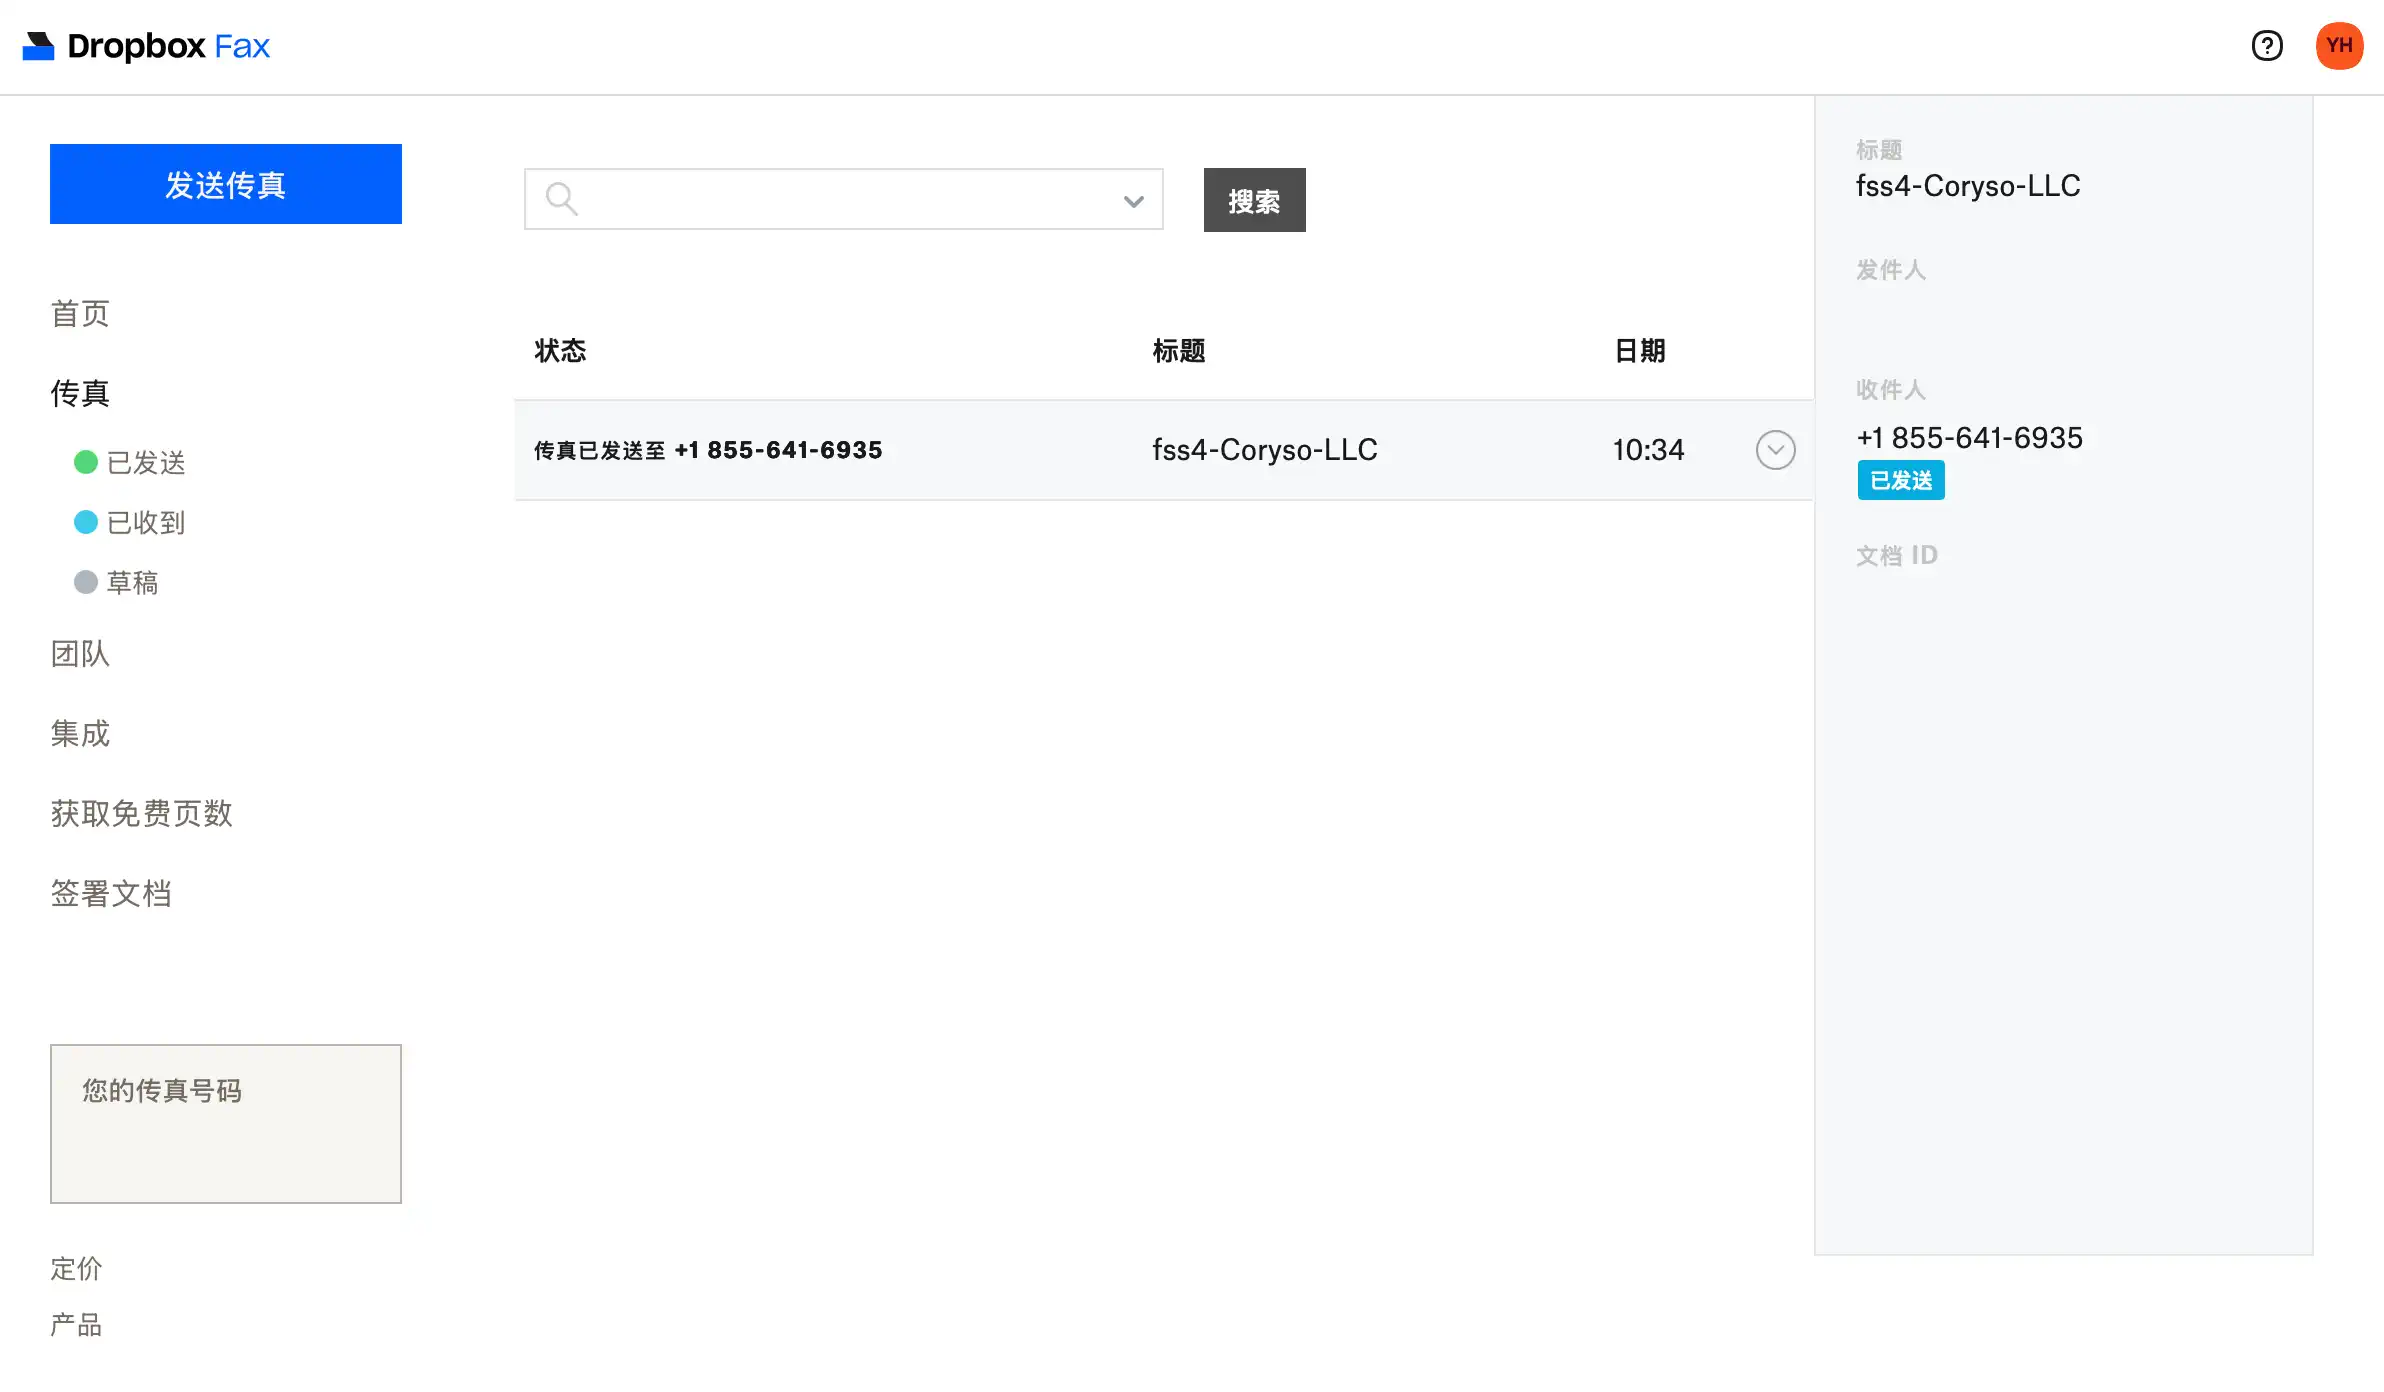
Task: Expand fax row options circle chevron
Action: click(1775, 450)
